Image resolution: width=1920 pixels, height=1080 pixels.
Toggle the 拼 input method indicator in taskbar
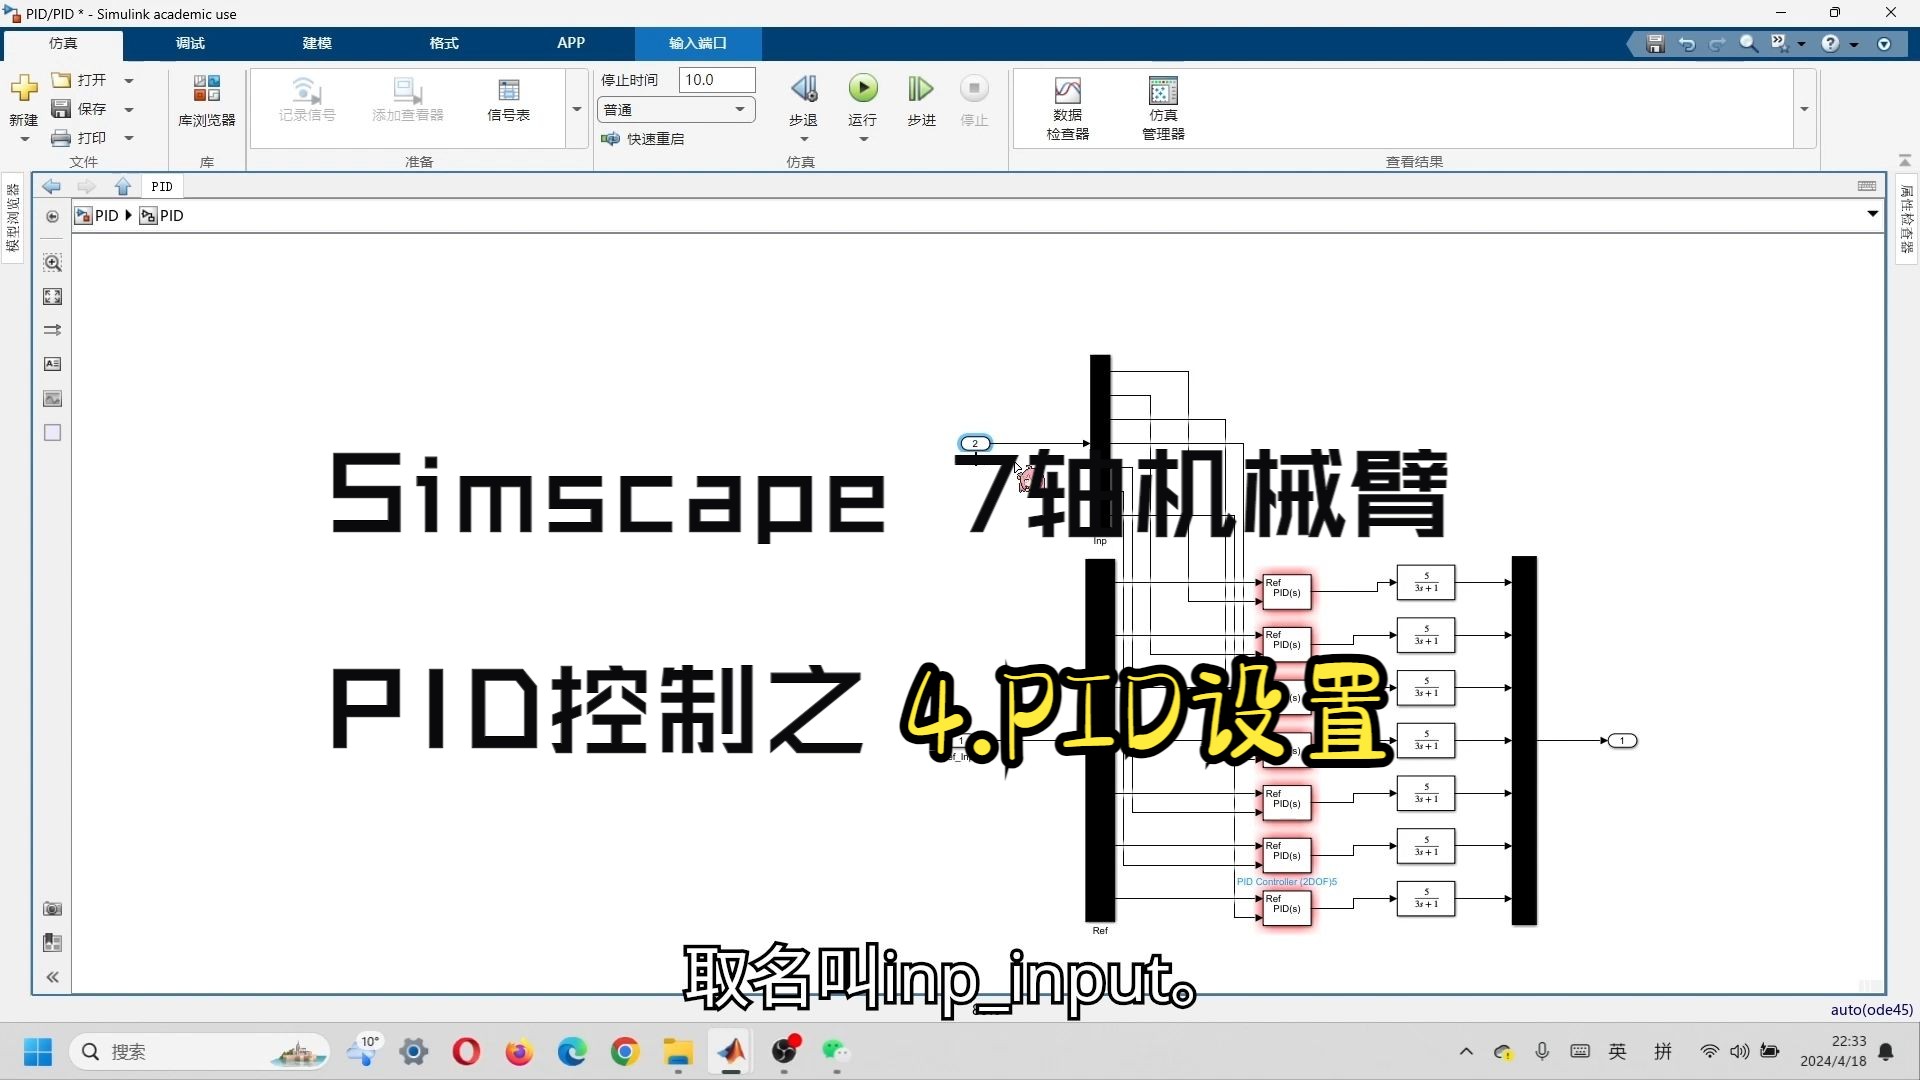click(x=1663, y=1051)
